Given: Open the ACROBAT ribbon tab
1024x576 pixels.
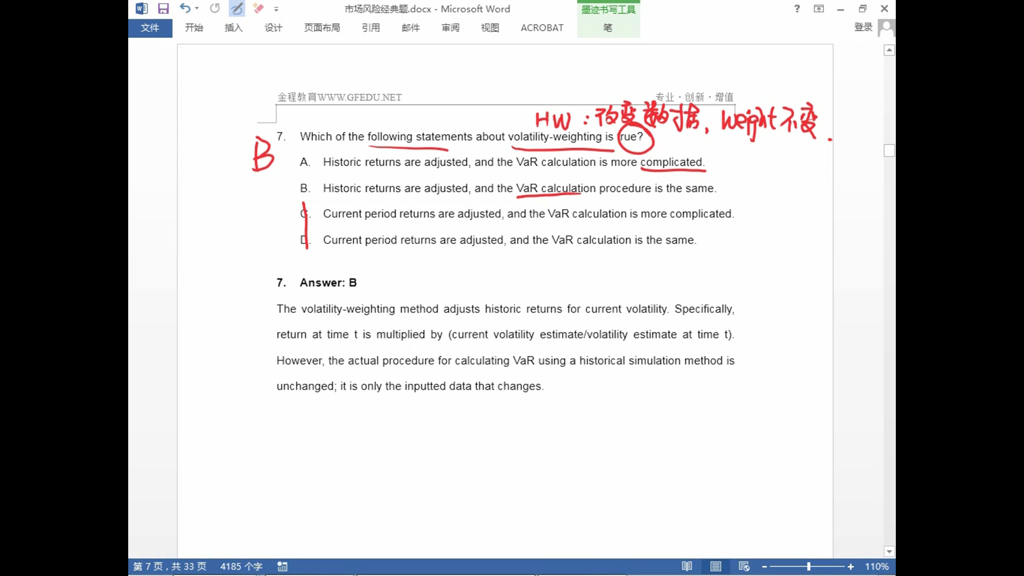Looking at the screenshot, I should (x=542, y=28).
